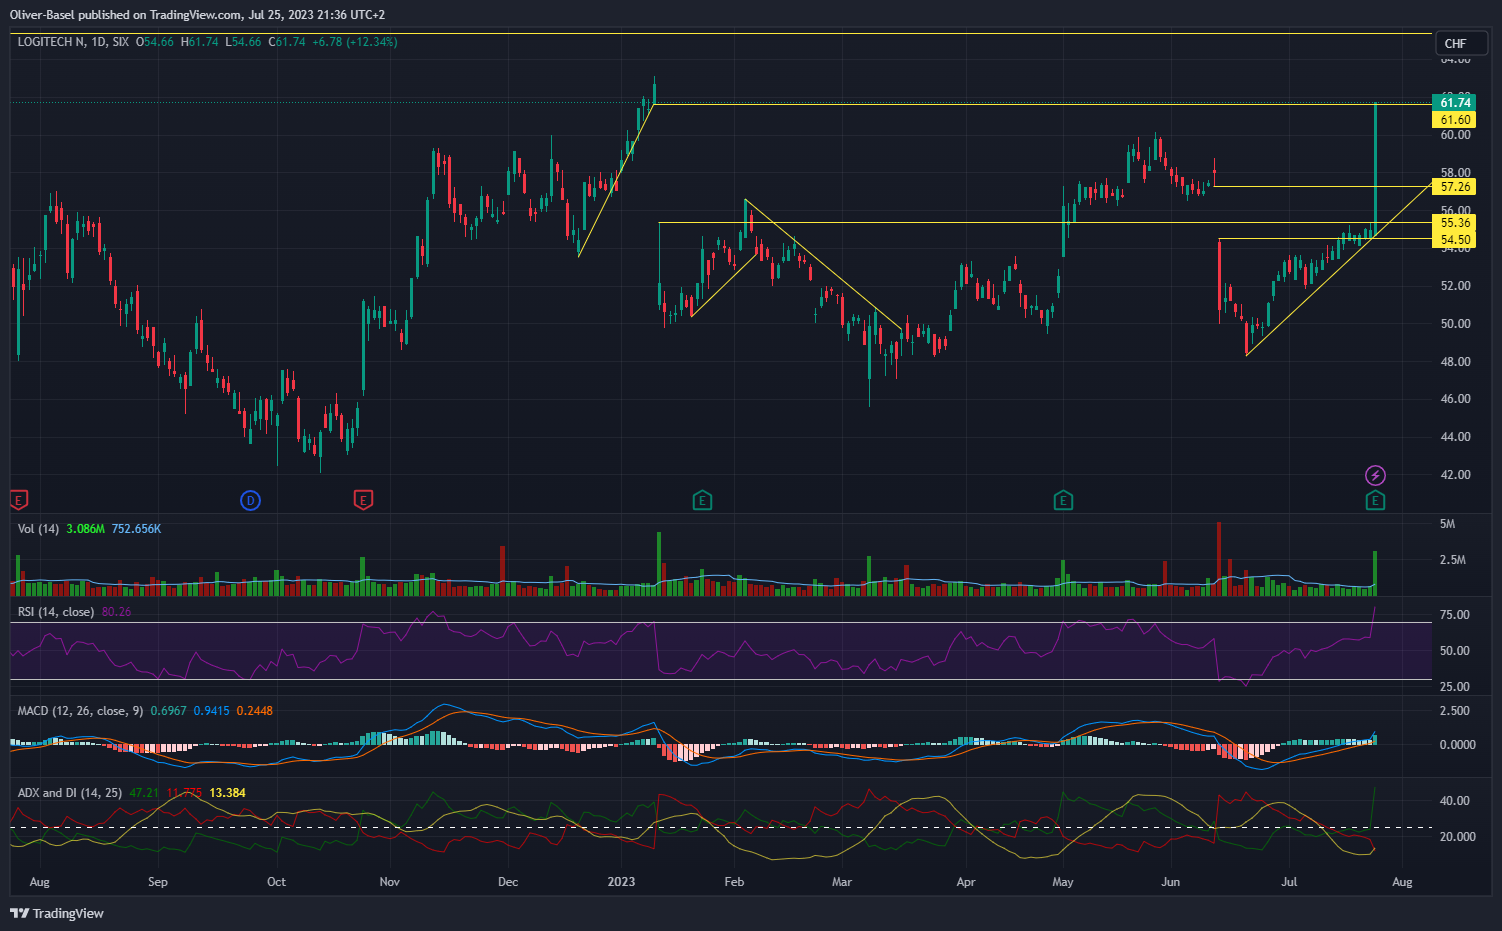
Task: Click the Feb label on the time axis
Action: coord(734,881)
